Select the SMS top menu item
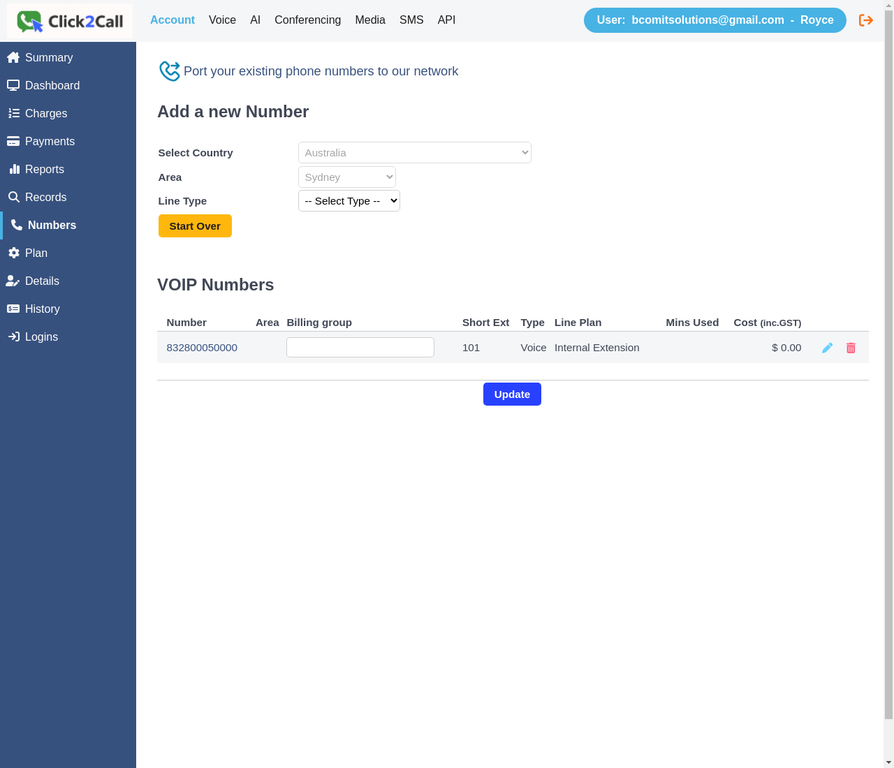The width and height of the screenshot is (894, 768). coord(411,20)
